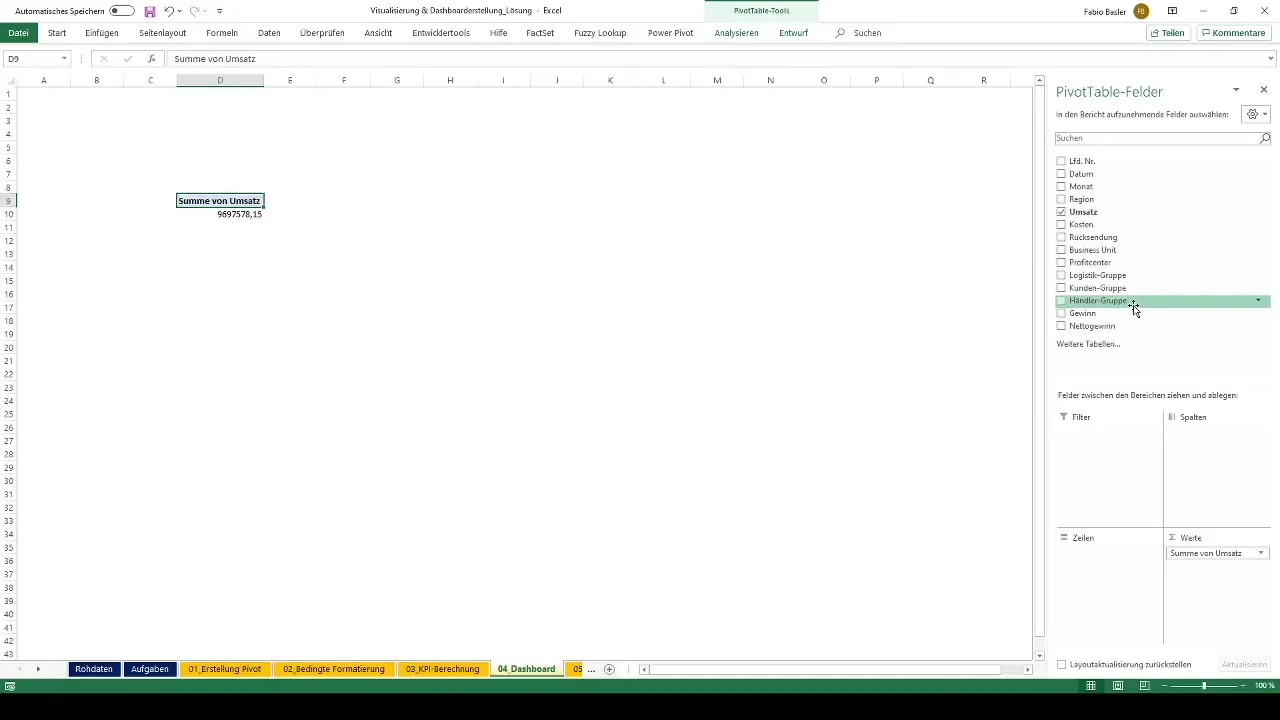Check the Monat field checkbox
This screenshot has height=720, width=1280.
click(1061, 187)
